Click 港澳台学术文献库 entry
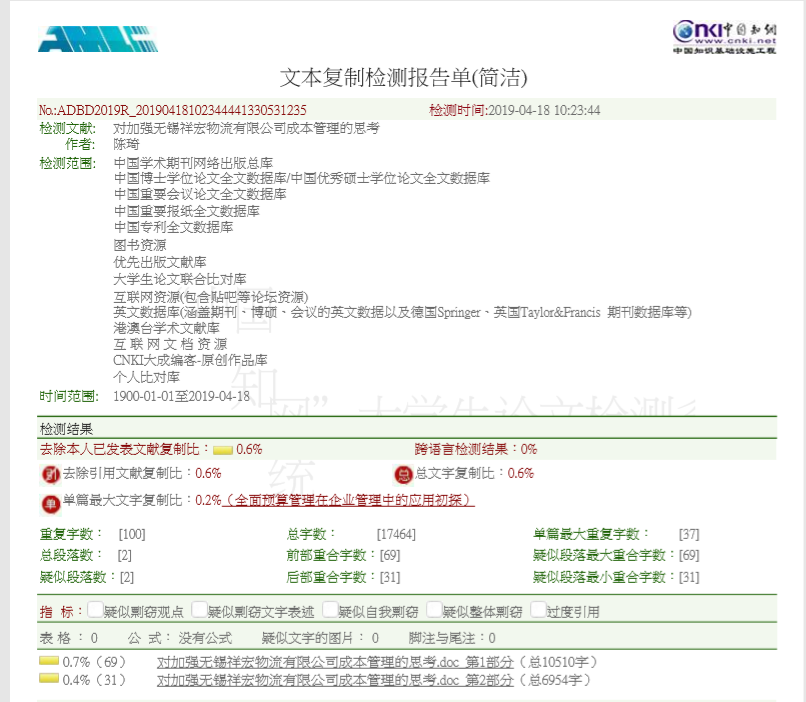Image resolution: width=806 pixels, height=702 pixels. click(x=167, y=328)
